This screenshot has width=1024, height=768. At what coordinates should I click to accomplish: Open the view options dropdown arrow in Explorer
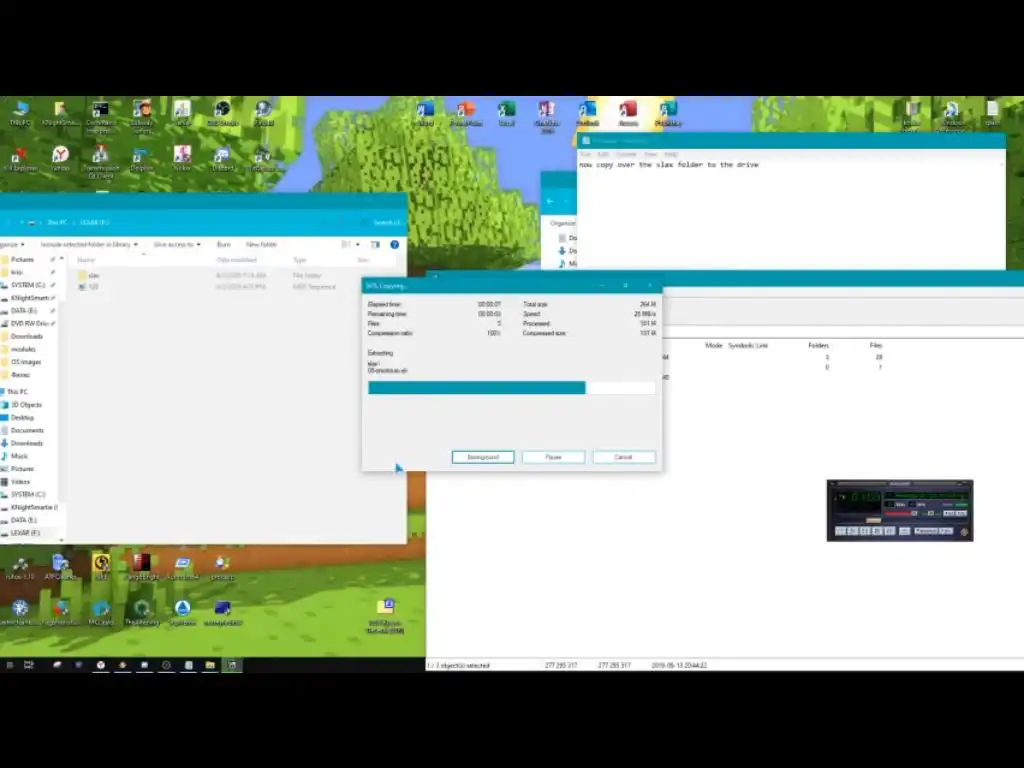(357, 244)
